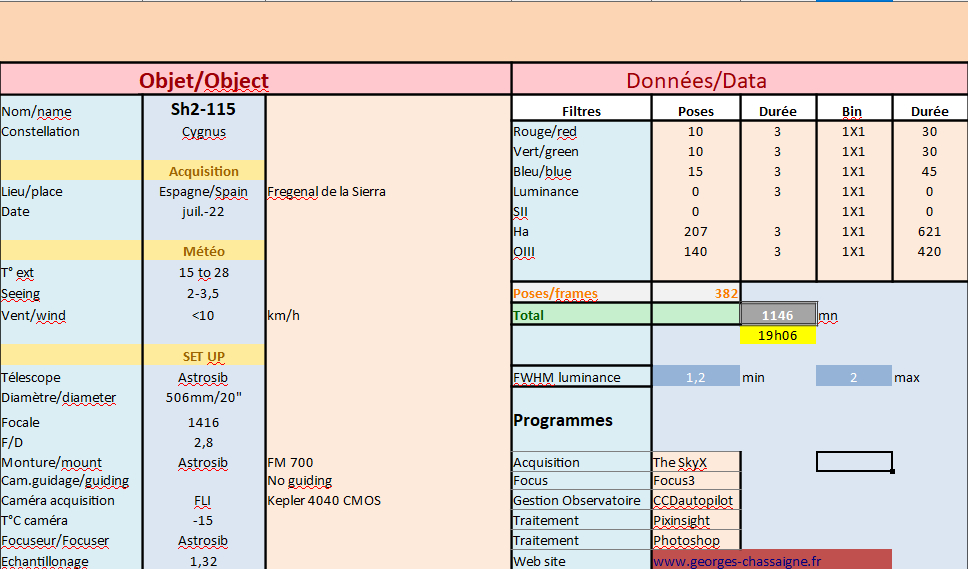Select the Bleu/blue filter label
The width and height of the screenshot is (968, 569).
pos(582,172)
